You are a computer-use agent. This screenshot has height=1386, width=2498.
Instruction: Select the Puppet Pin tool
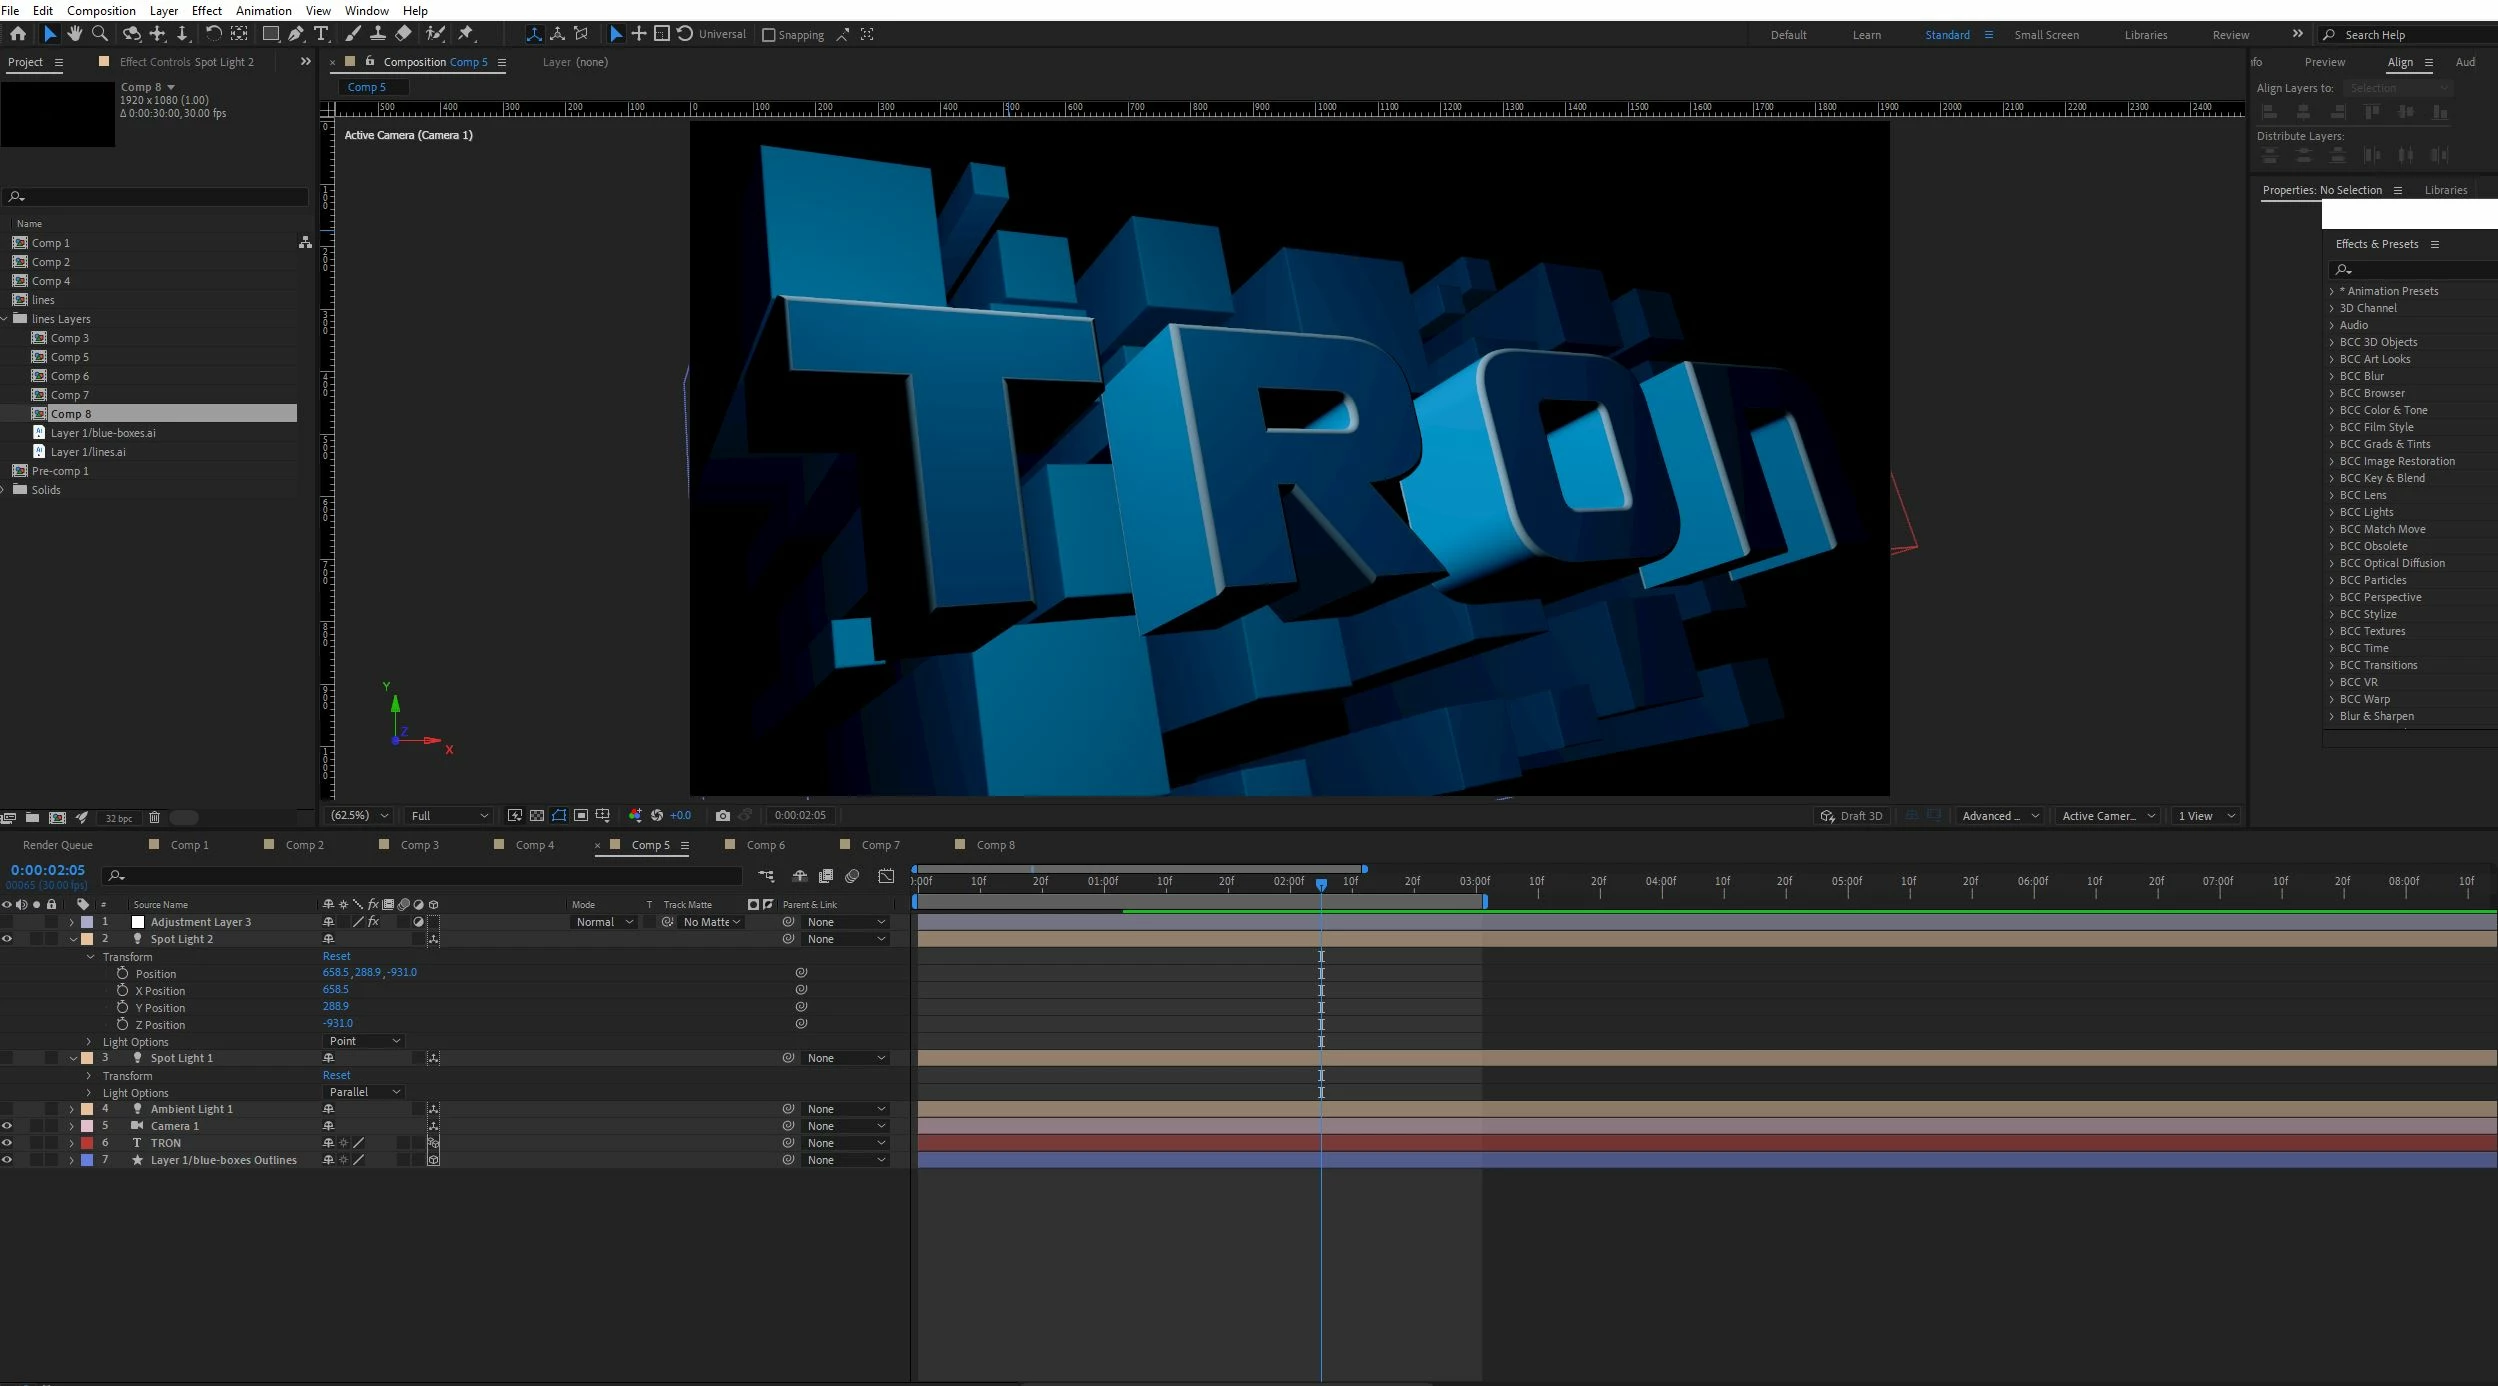tap(466, 34)
